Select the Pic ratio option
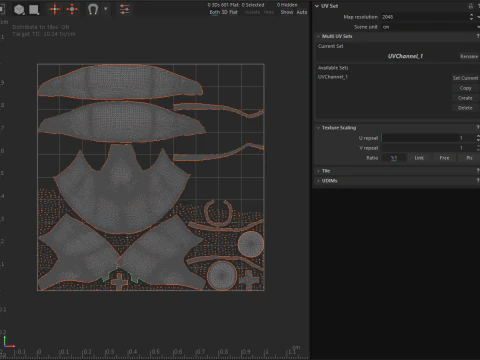Image resolution: width=480 pixels, height=360 pixels. point(469,158)
